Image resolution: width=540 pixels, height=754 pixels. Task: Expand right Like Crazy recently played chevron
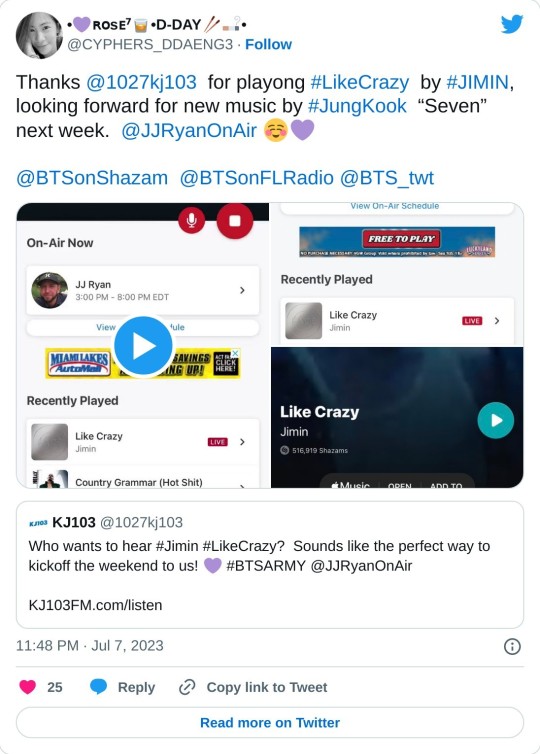pyautogui.click(x=497, y=320)
